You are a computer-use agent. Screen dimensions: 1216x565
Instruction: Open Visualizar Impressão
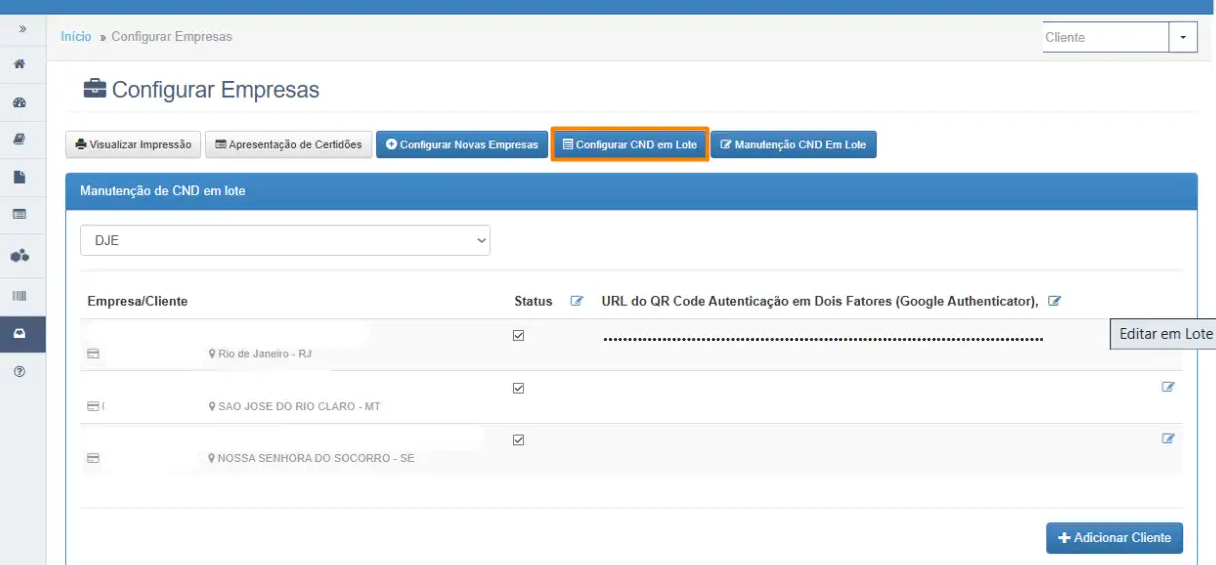tap(133, 145)
